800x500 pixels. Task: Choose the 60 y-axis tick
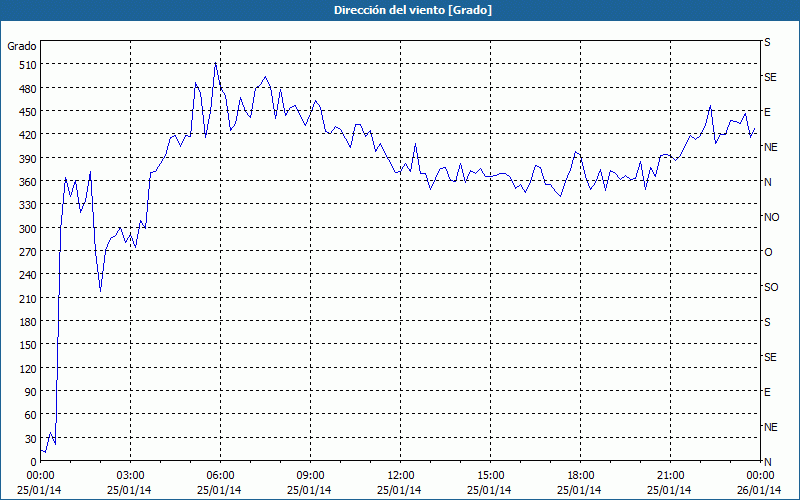(x=31, y=415)
